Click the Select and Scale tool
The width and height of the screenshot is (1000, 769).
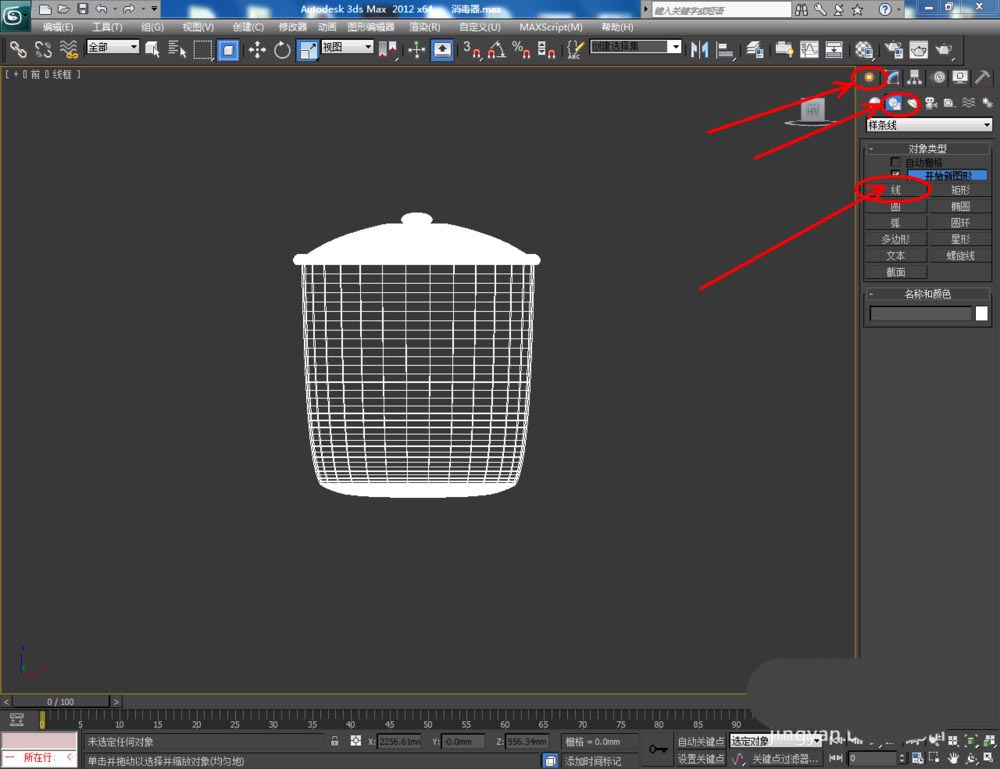307,49
